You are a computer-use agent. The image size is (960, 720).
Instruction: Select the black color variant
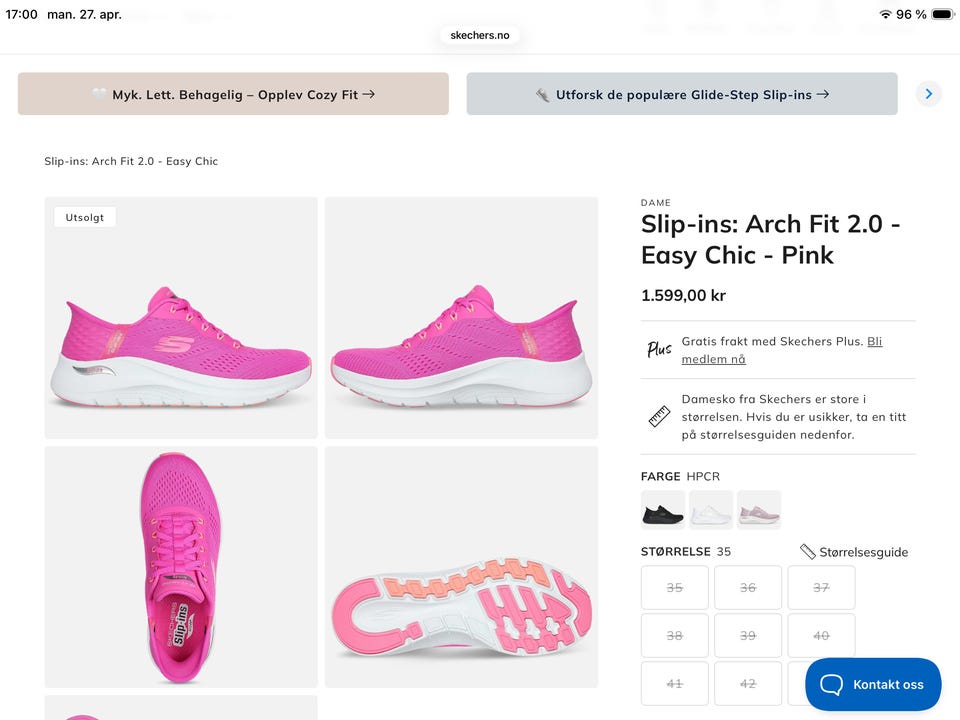[663, 510]
